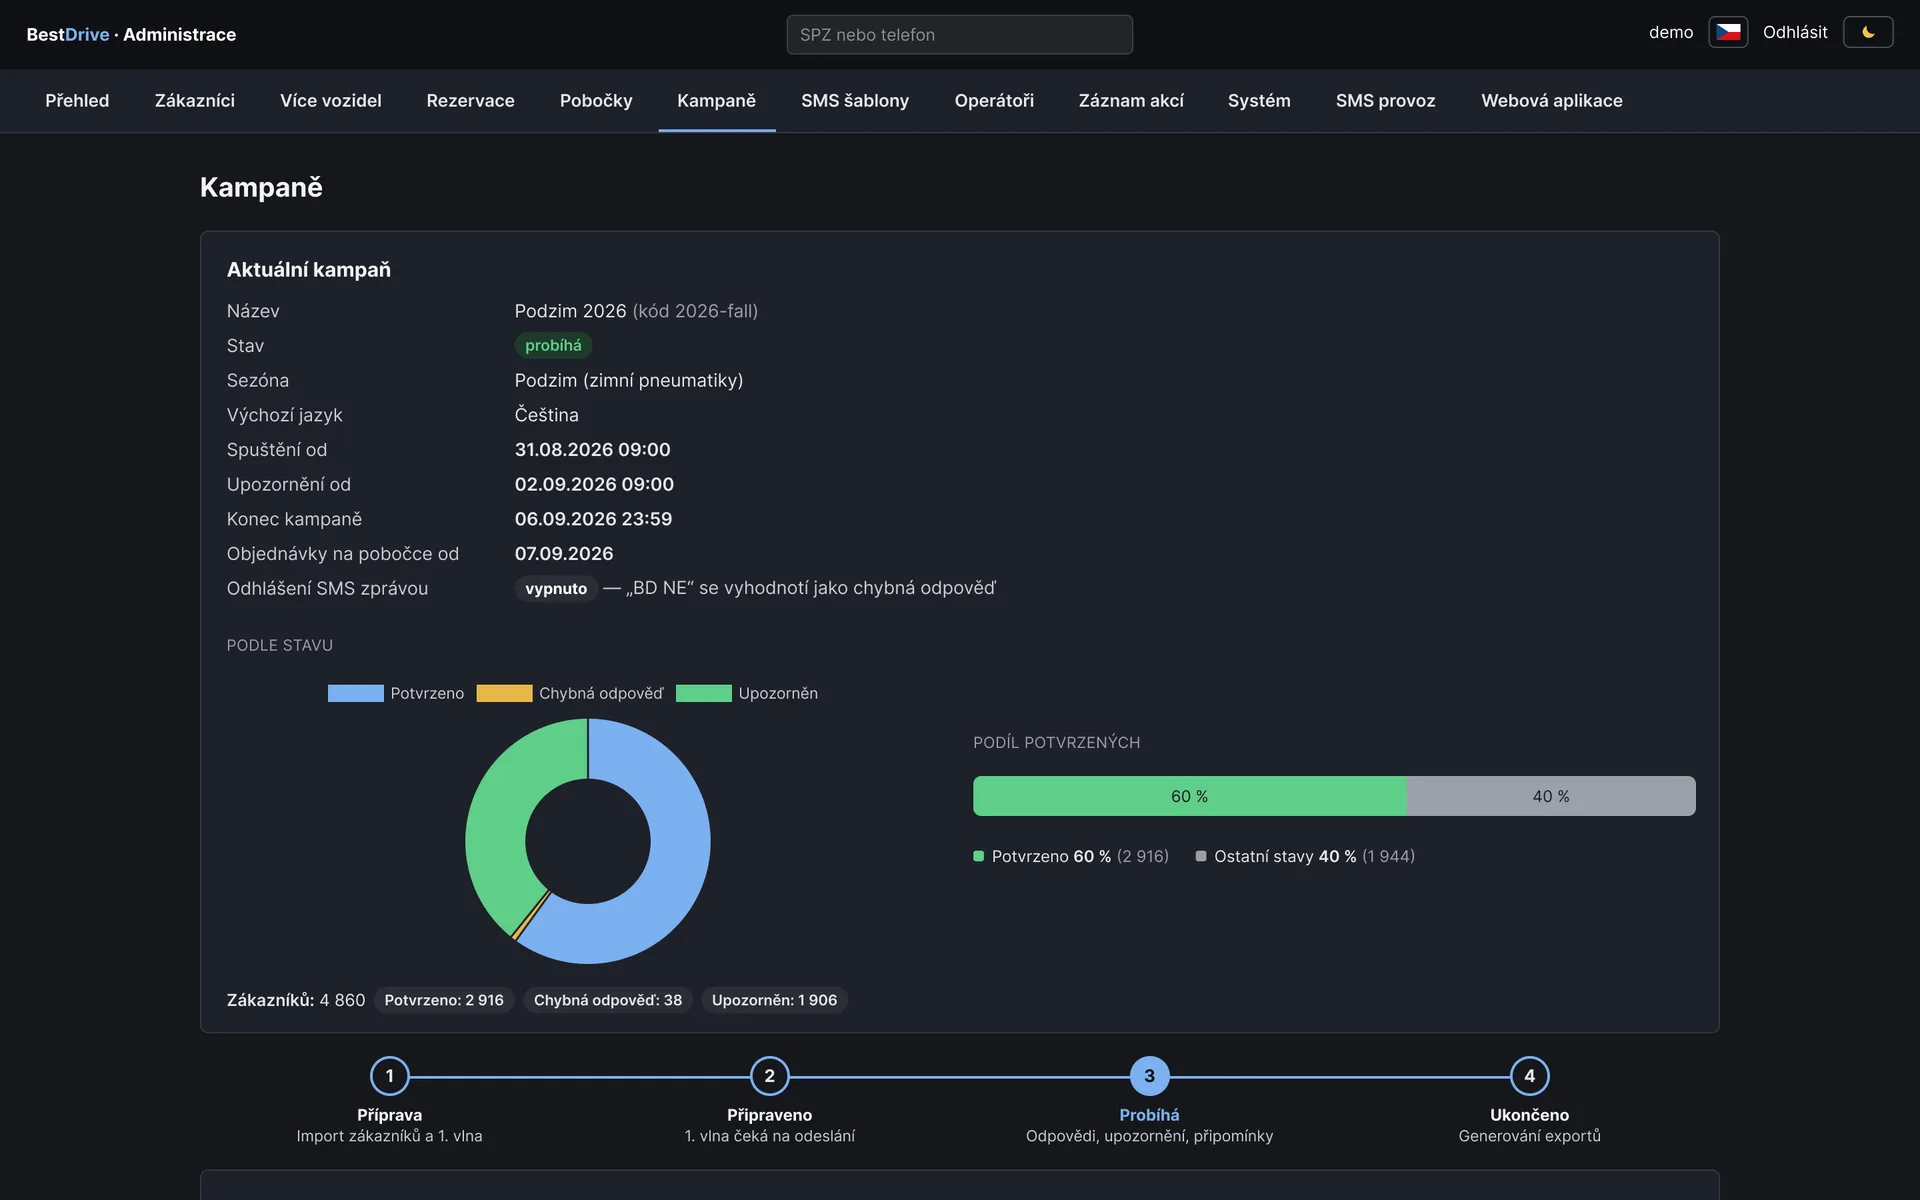Open the Přehled tab
The height and width of the screenshot is (1200, 1920).
point(77,101)
